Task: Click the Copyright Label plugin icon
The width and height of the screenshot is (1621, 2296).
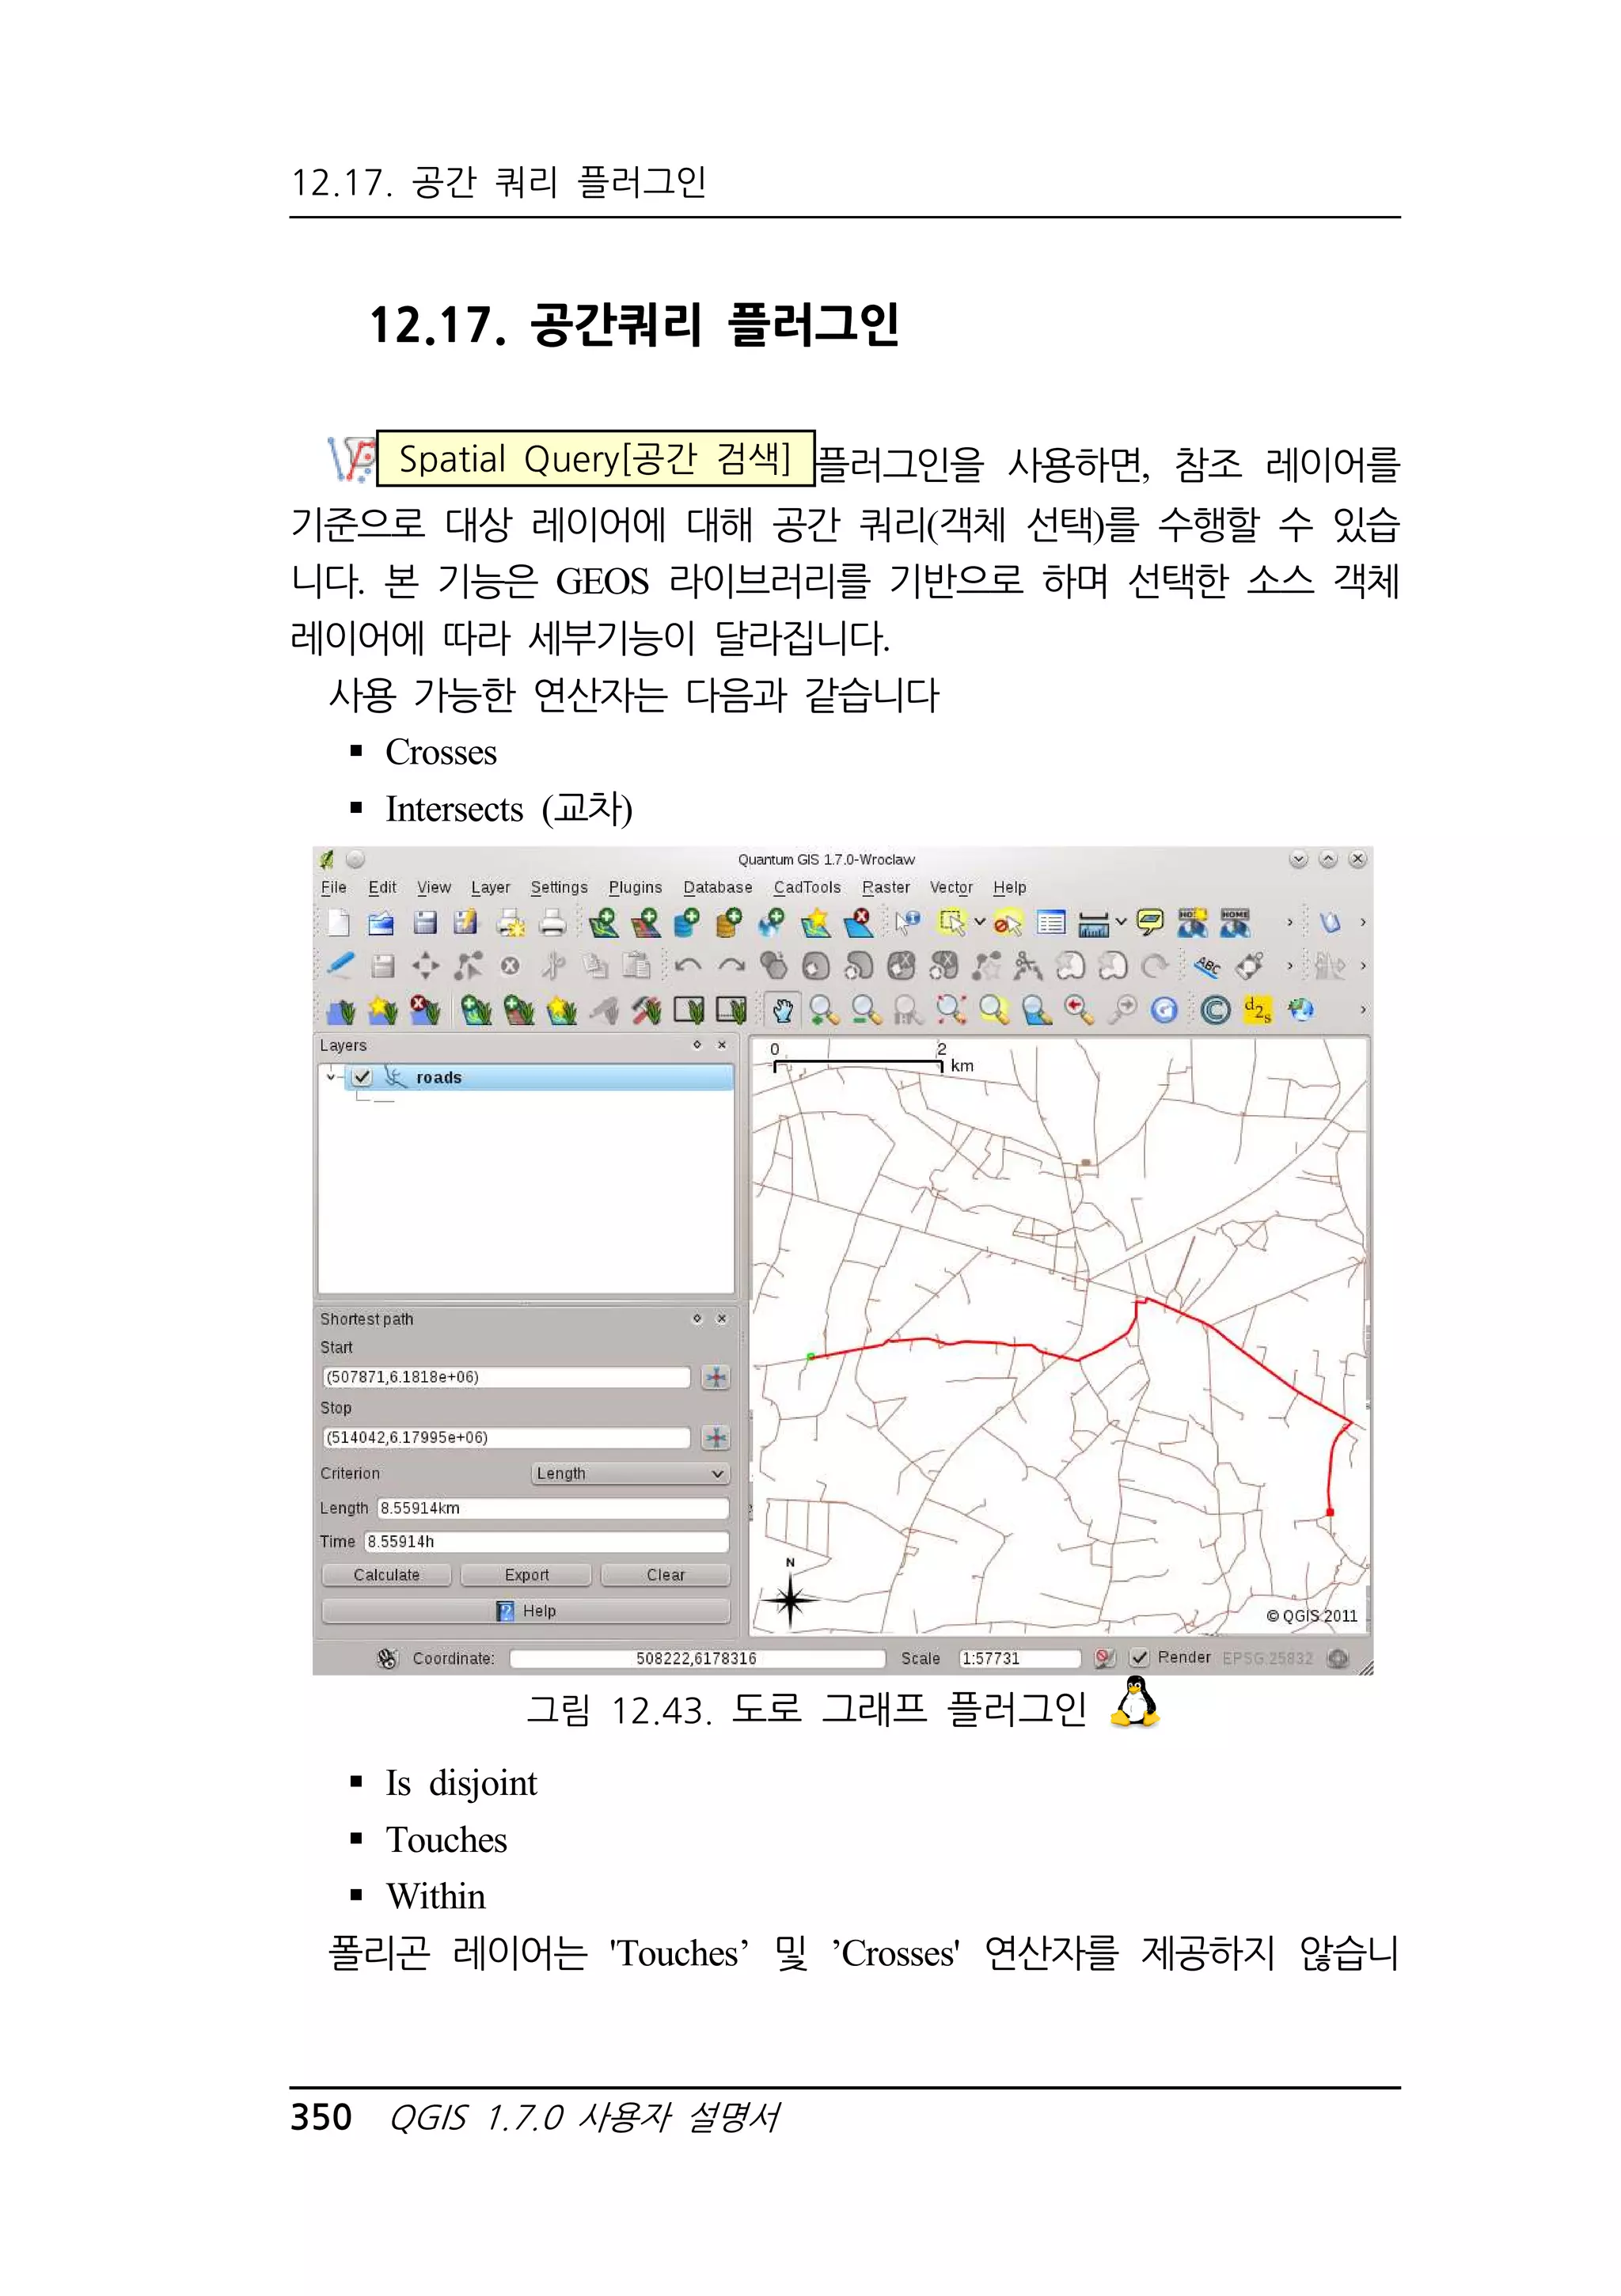Action: click(1215, 1010)
